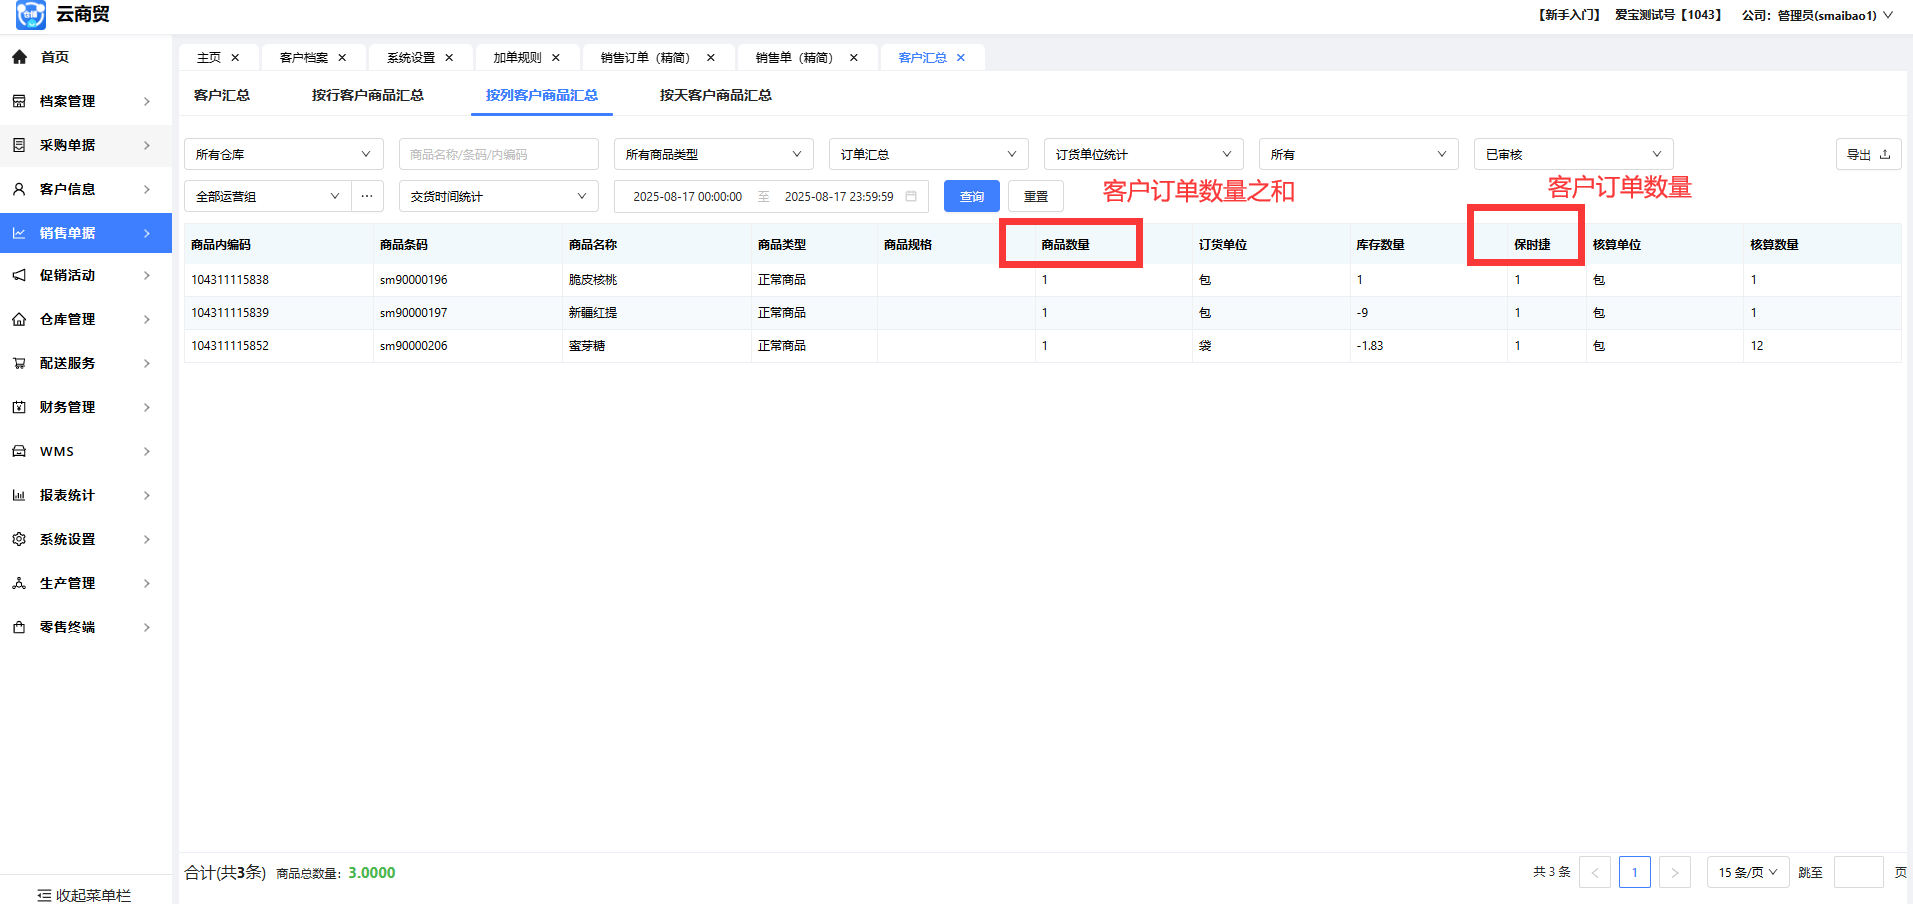Switch to the 按行客户商品汇总 tab
The image size is (1913, 904).
(367, 95)
